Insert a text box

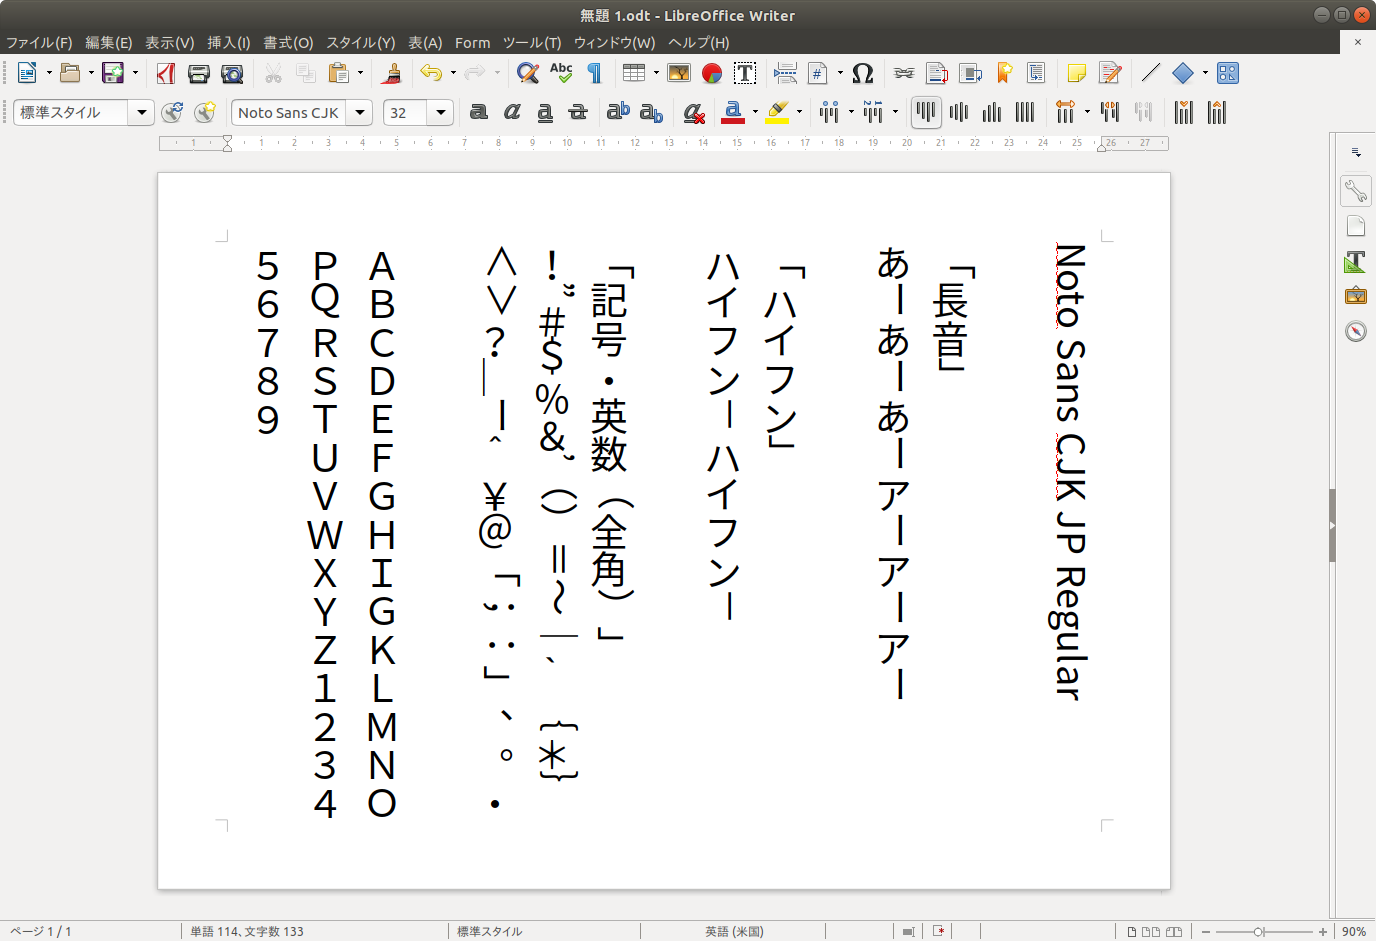pos(745,73)
